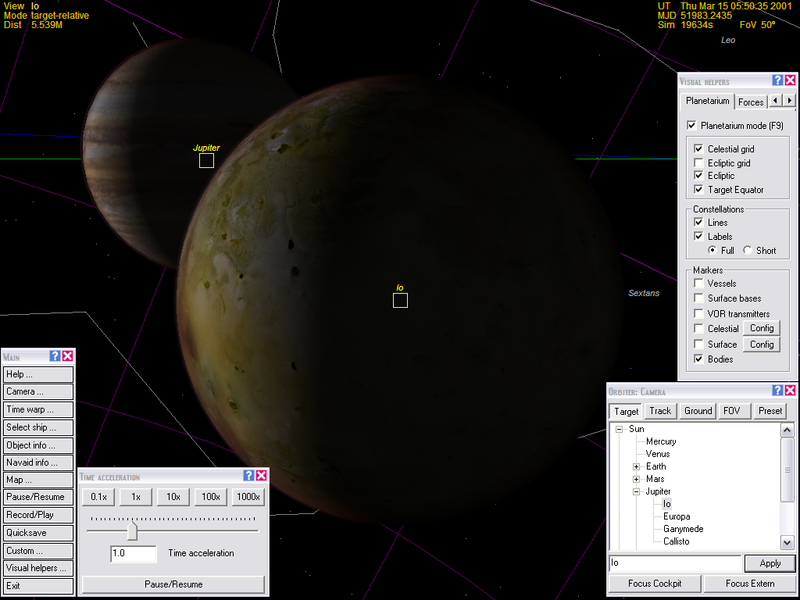The height and width of the screenshot is (600, 800).
Task: Close the Time acceleration window
Action: (261, 476)
